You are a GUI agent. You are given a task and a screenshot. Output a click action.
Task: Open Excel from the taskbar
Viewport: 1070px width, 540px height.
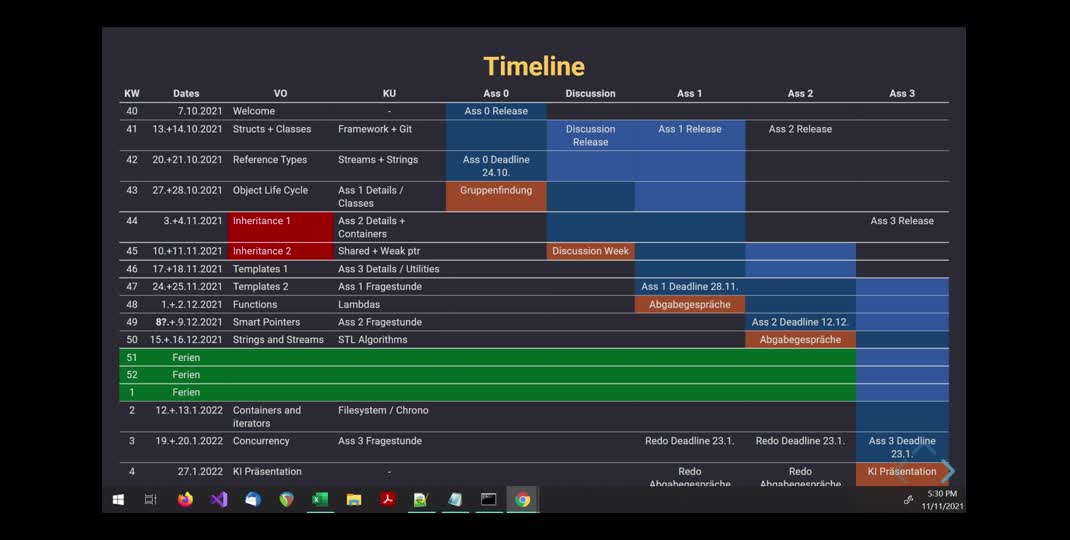[x=320, y=499]
